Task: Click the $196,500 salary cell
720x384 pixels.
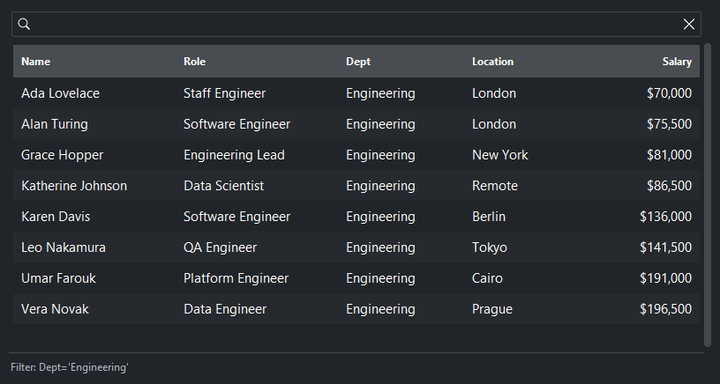Action: 666,309
